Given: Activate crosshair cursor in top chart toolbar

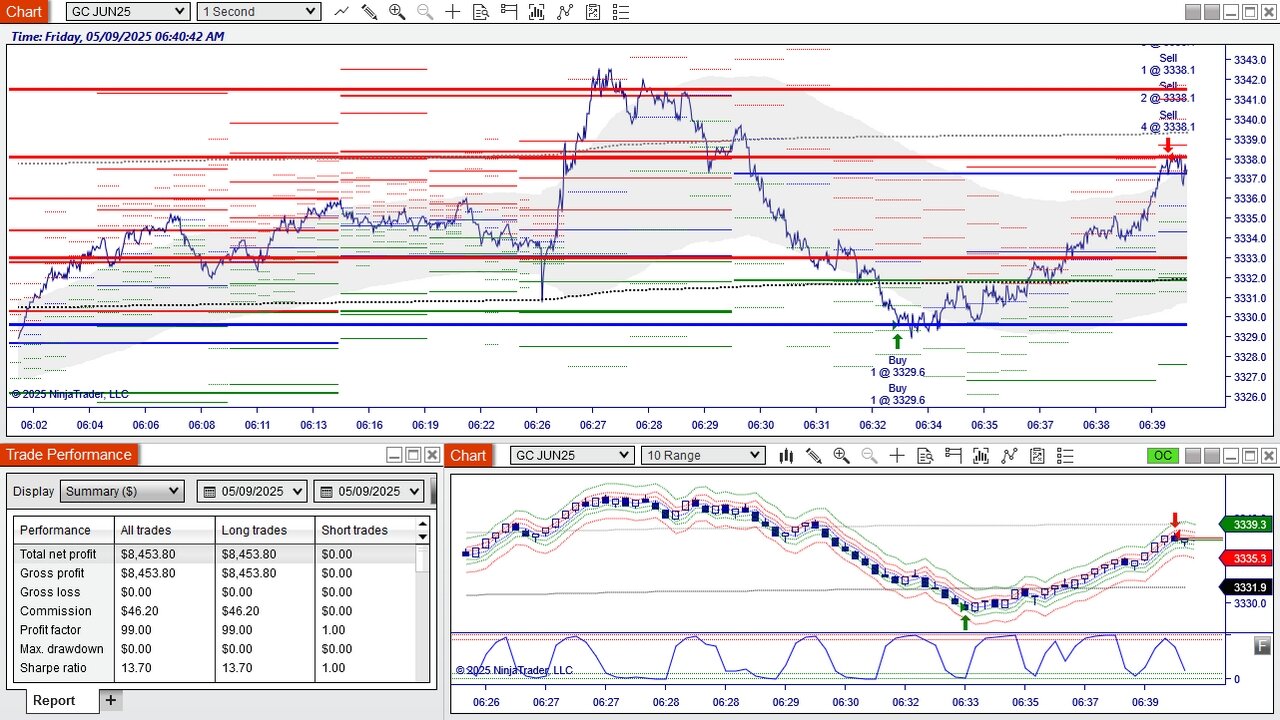Looking at the screenshot, I should (x=453, y=12).
